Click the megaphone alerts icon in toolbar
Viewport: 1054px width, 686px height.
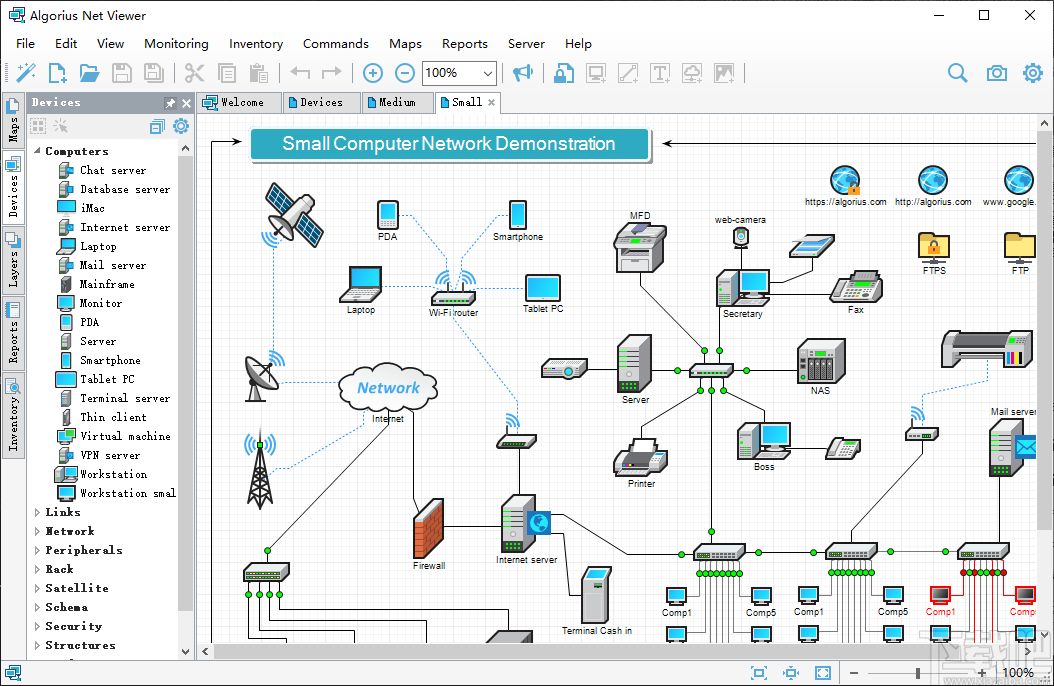522,73
